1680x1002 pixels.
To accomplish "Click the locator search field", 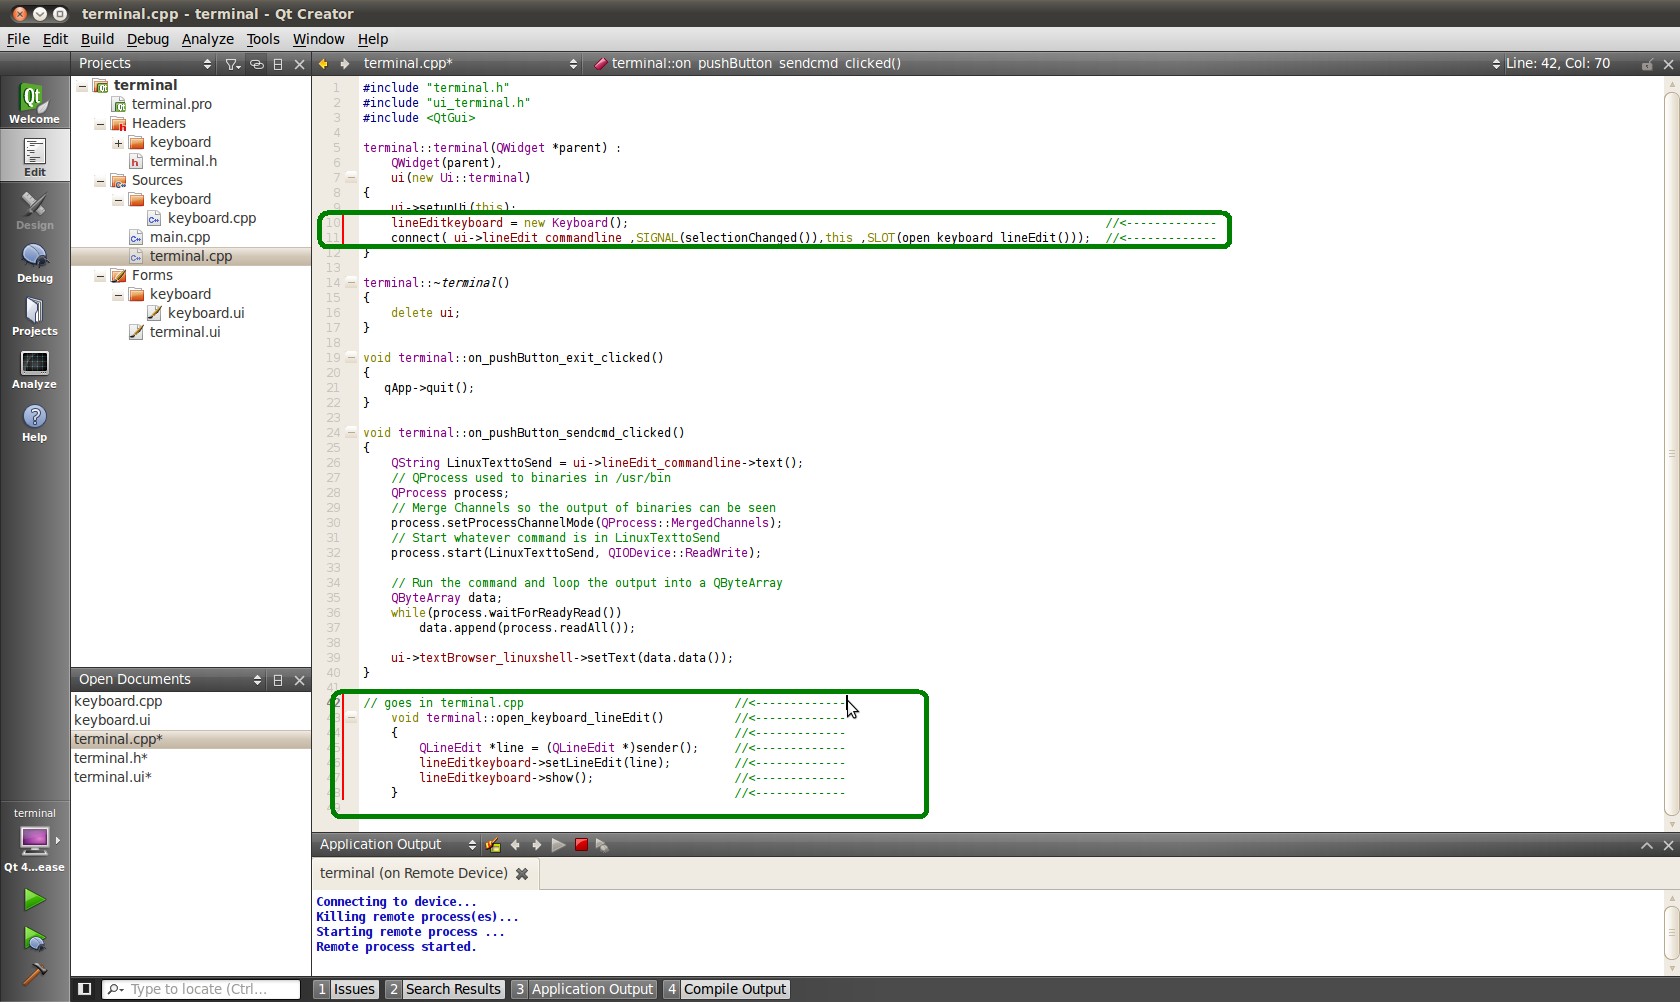I will [201, 989].
